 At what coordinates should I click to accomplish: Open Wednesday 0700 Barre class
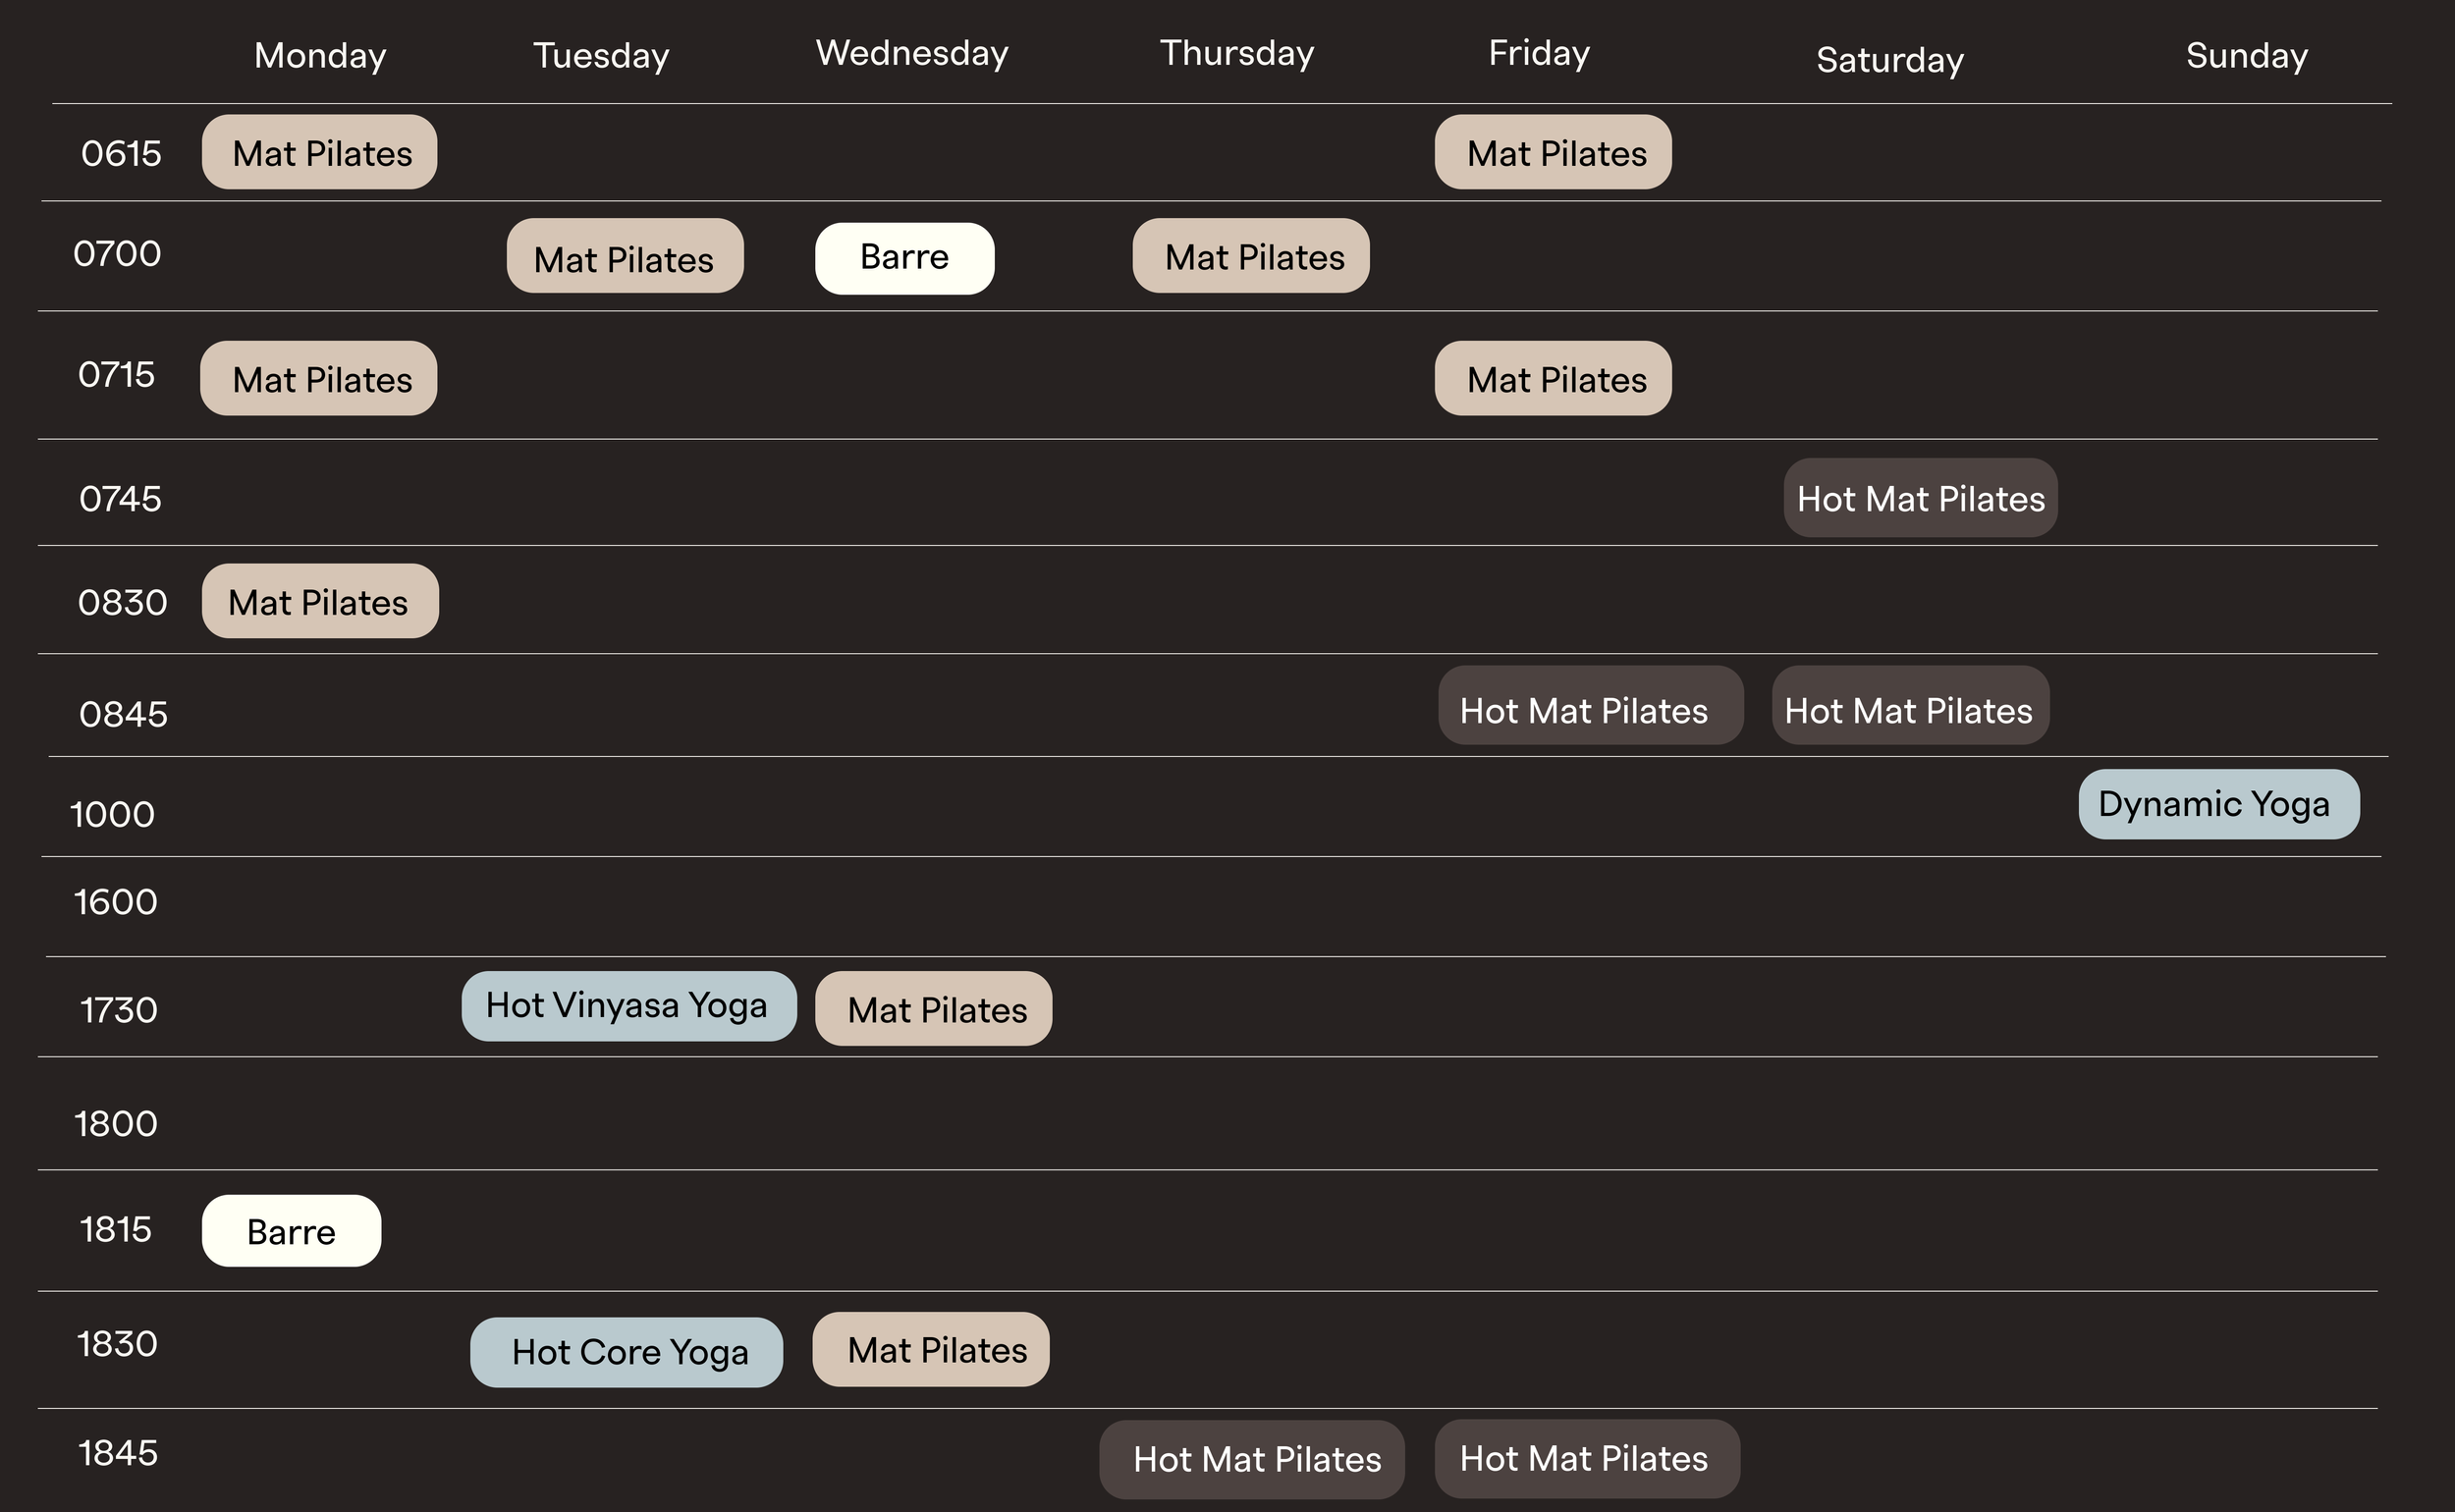904,258
